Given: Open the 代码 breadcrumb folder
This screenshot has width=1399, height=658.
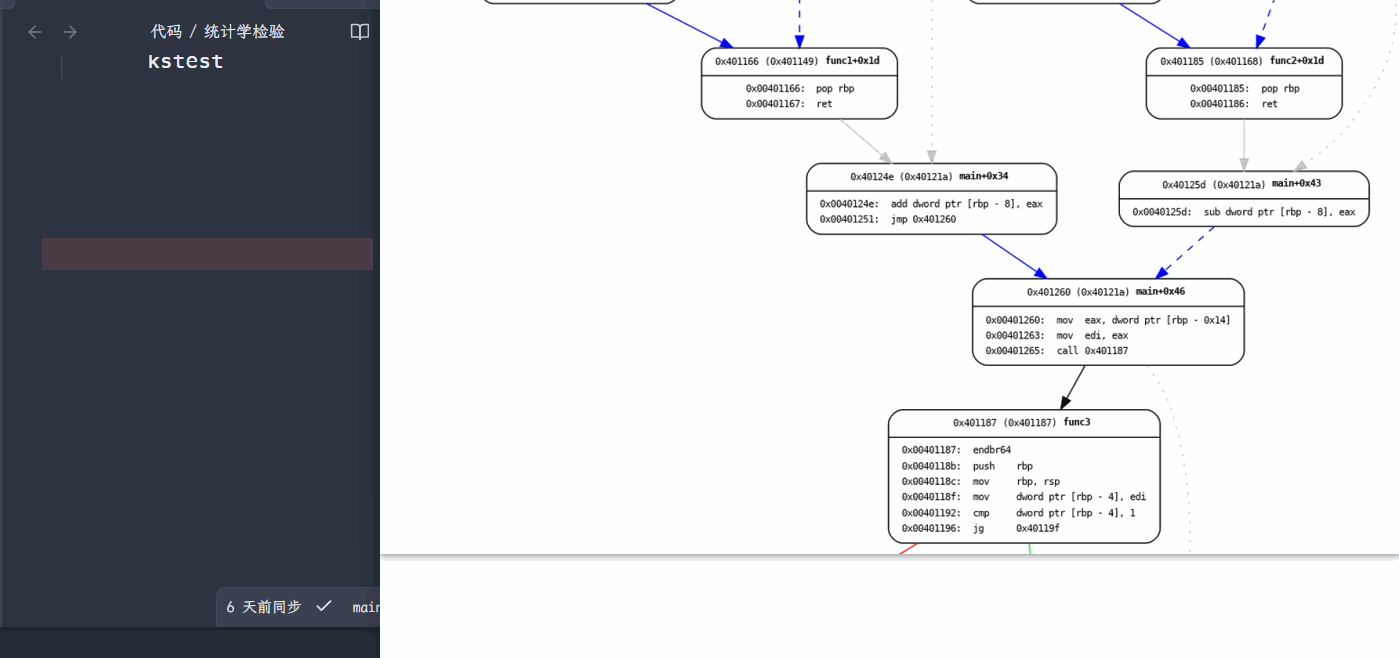Looking at the screenshot, I should (x=166, y=32).
